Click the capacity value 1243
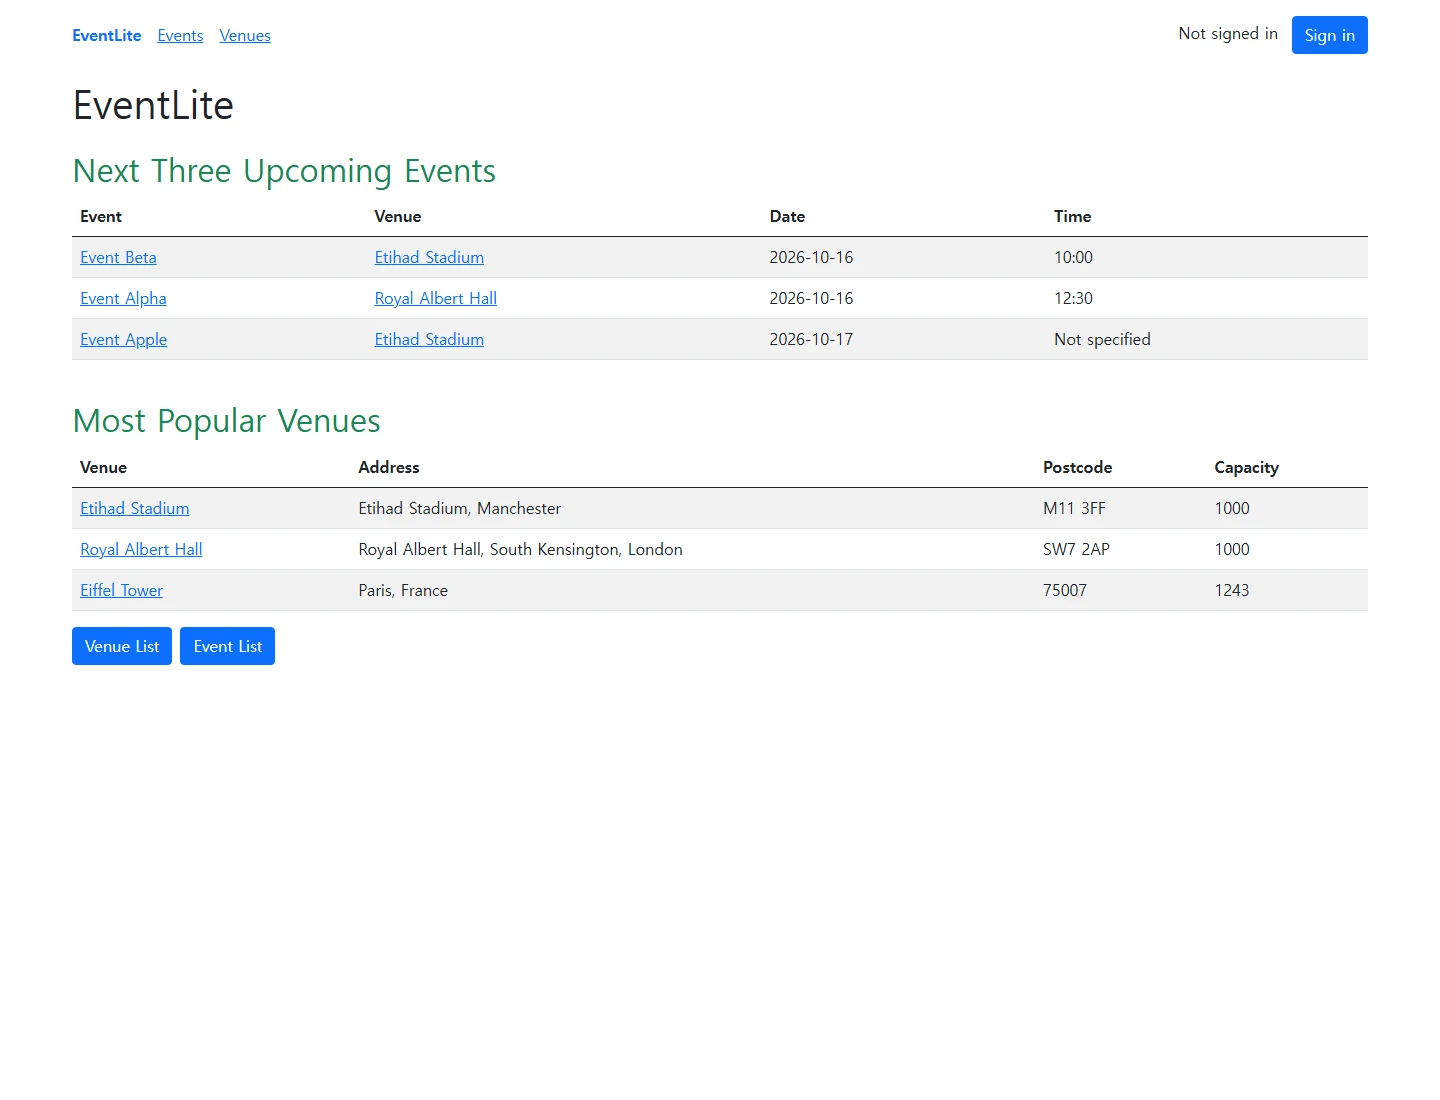 click(1232, 590)
